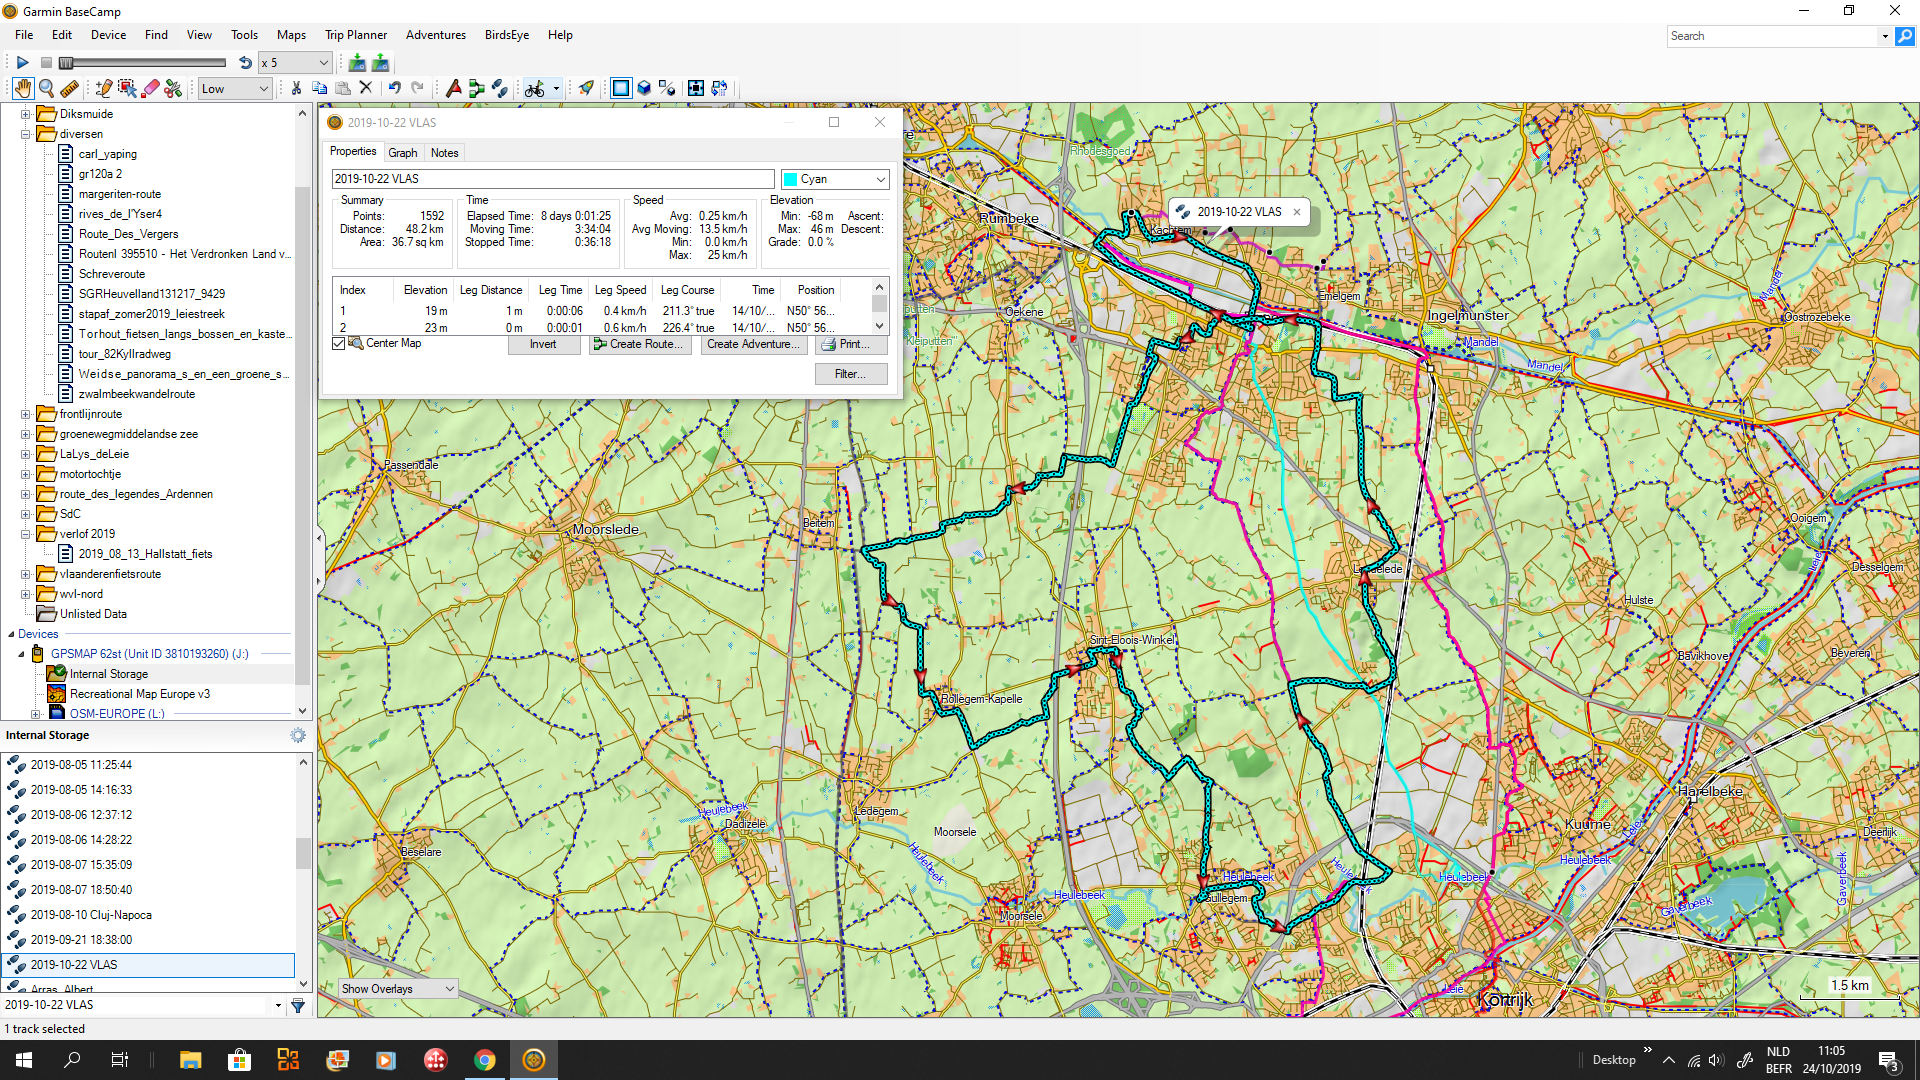This screenshot has height=1080, width=1920.
Task: Select the New Waypoint flag tool
Action: tap(454, 88)
